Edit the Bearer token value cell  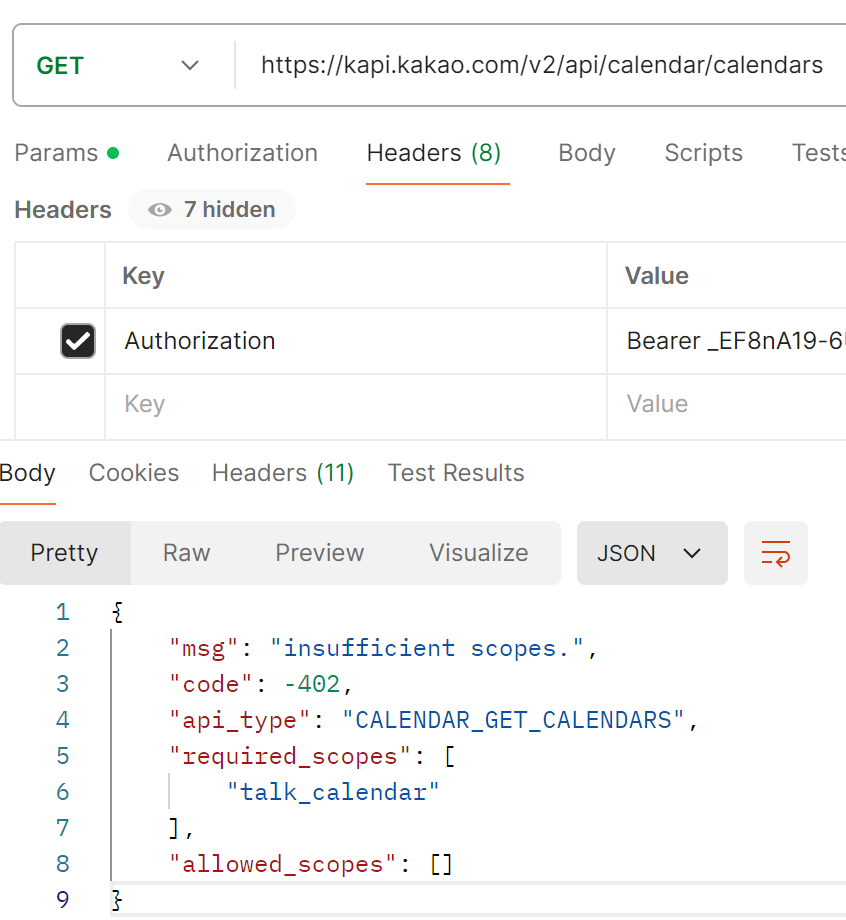[727, 341]
